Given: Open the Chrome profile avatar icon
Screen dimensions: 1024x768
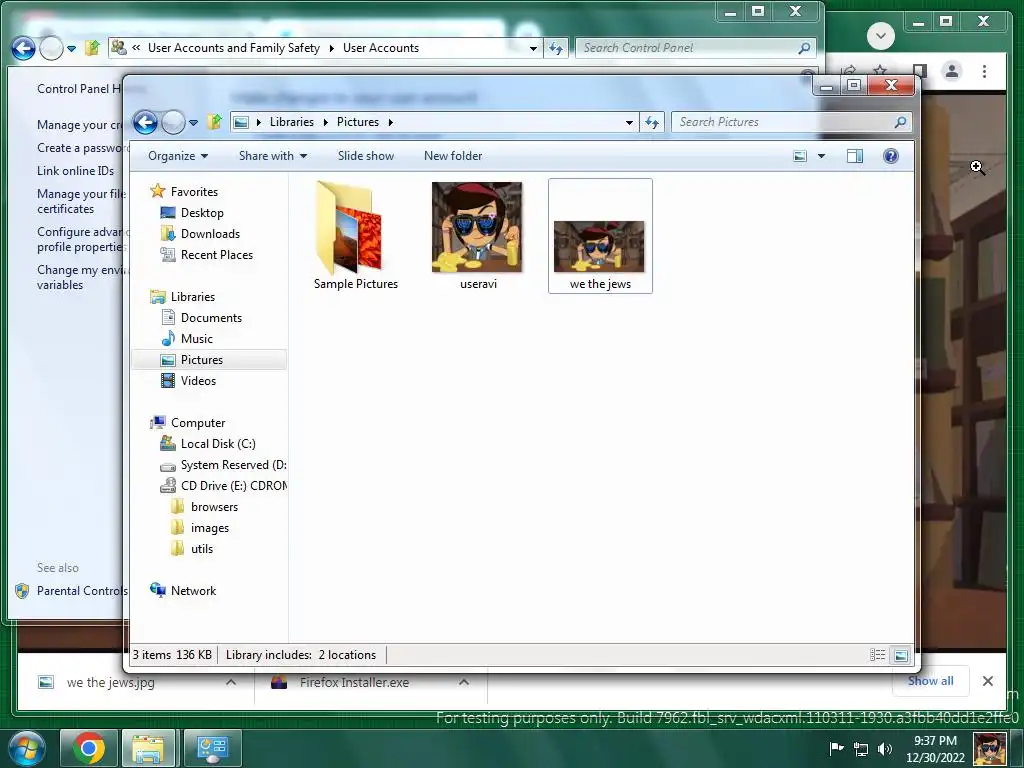Looking at the screenshot, I should pyautogui.click(x=952, y=71).
